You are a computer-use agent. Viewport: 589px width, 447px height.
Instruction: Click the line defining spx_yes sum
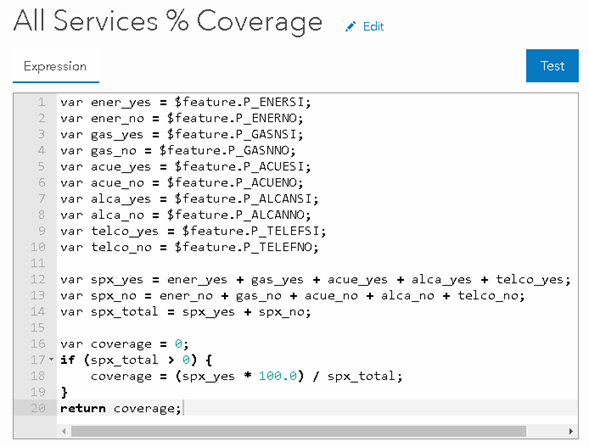pyautogui.click(x=316, y=279)
